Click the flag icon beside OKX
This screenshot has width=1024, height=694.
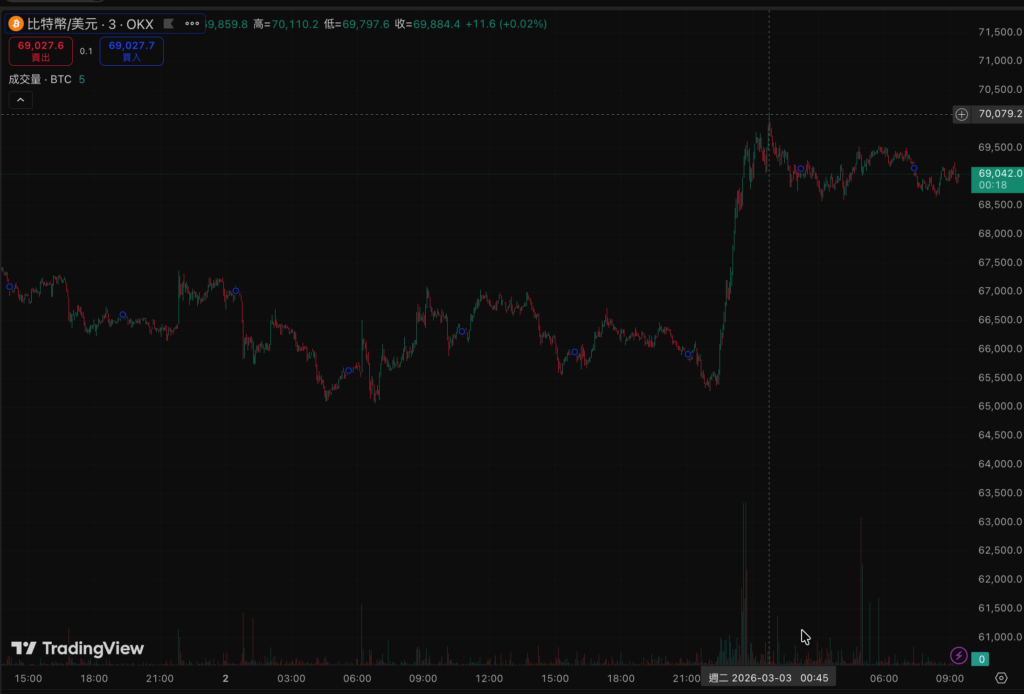[x=168, y=23]
